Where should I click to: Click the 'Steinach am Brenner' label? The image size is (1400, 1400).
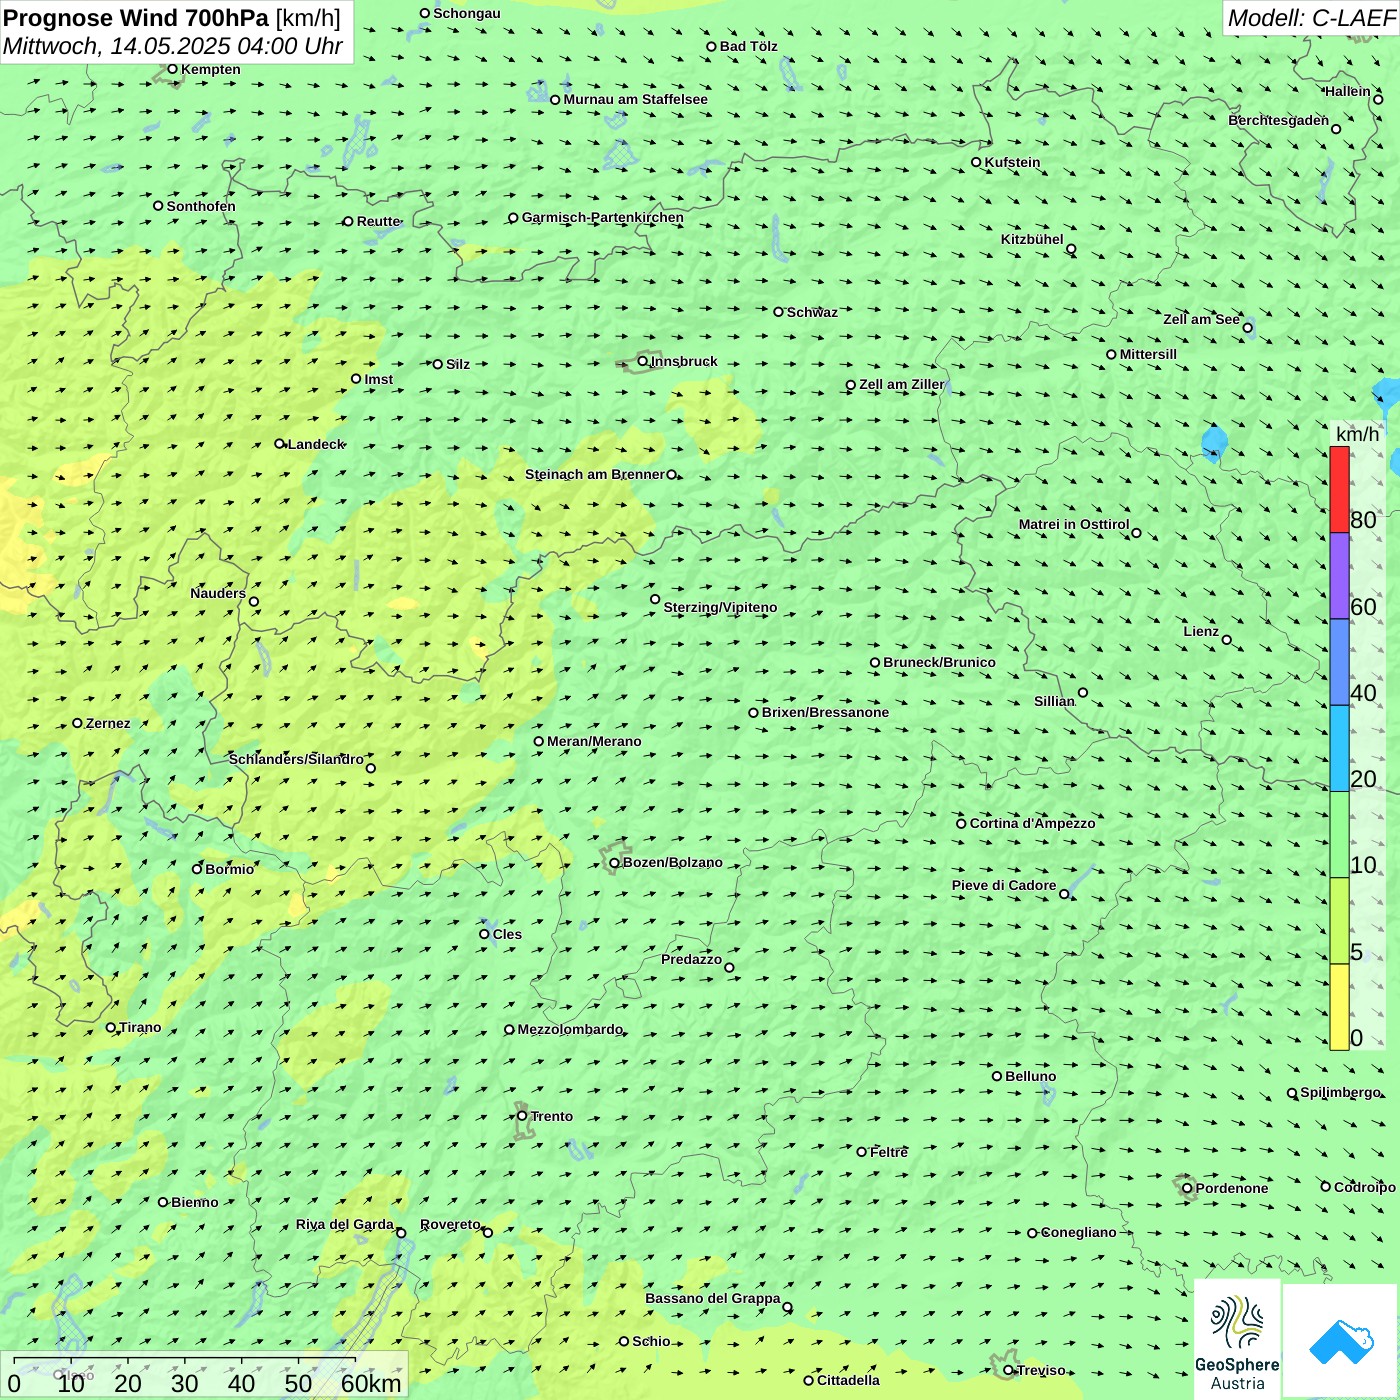tap(595, 474)
